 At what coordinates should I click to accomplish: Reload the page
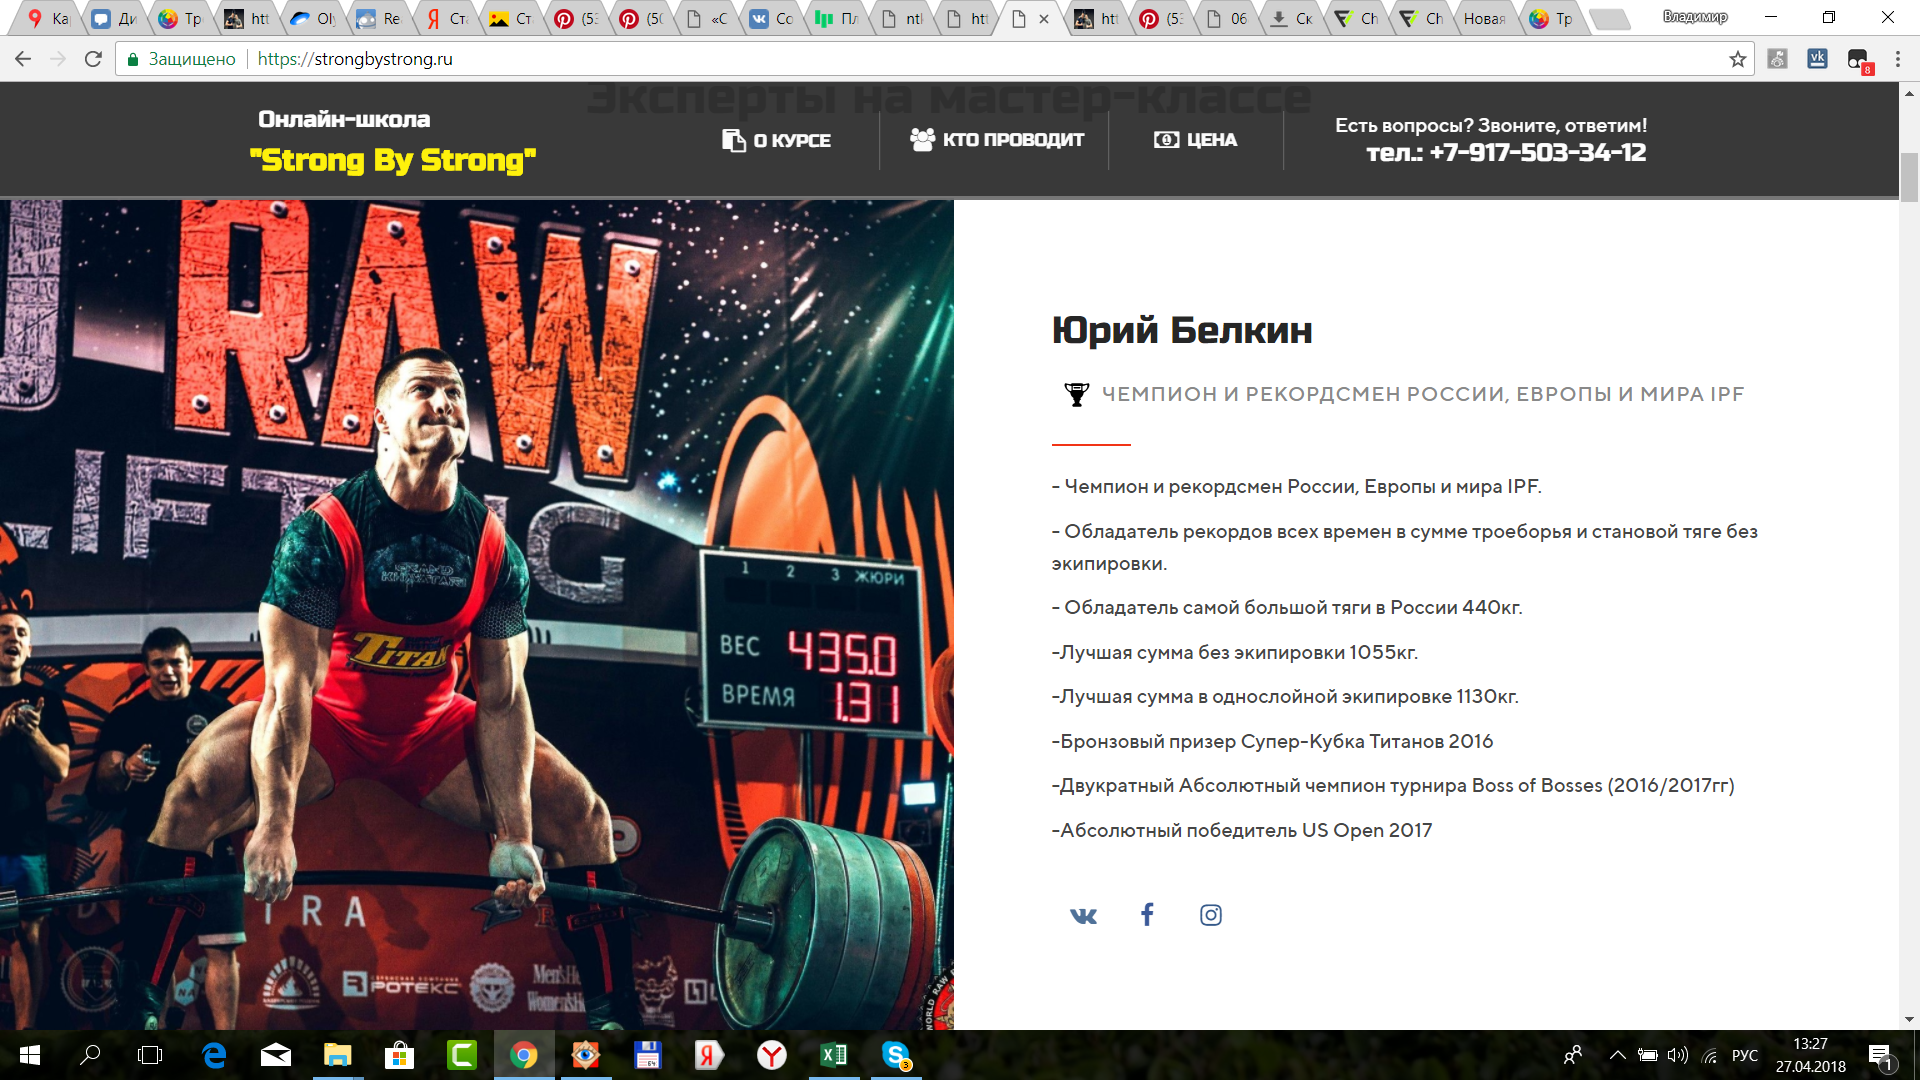point(93,59)
